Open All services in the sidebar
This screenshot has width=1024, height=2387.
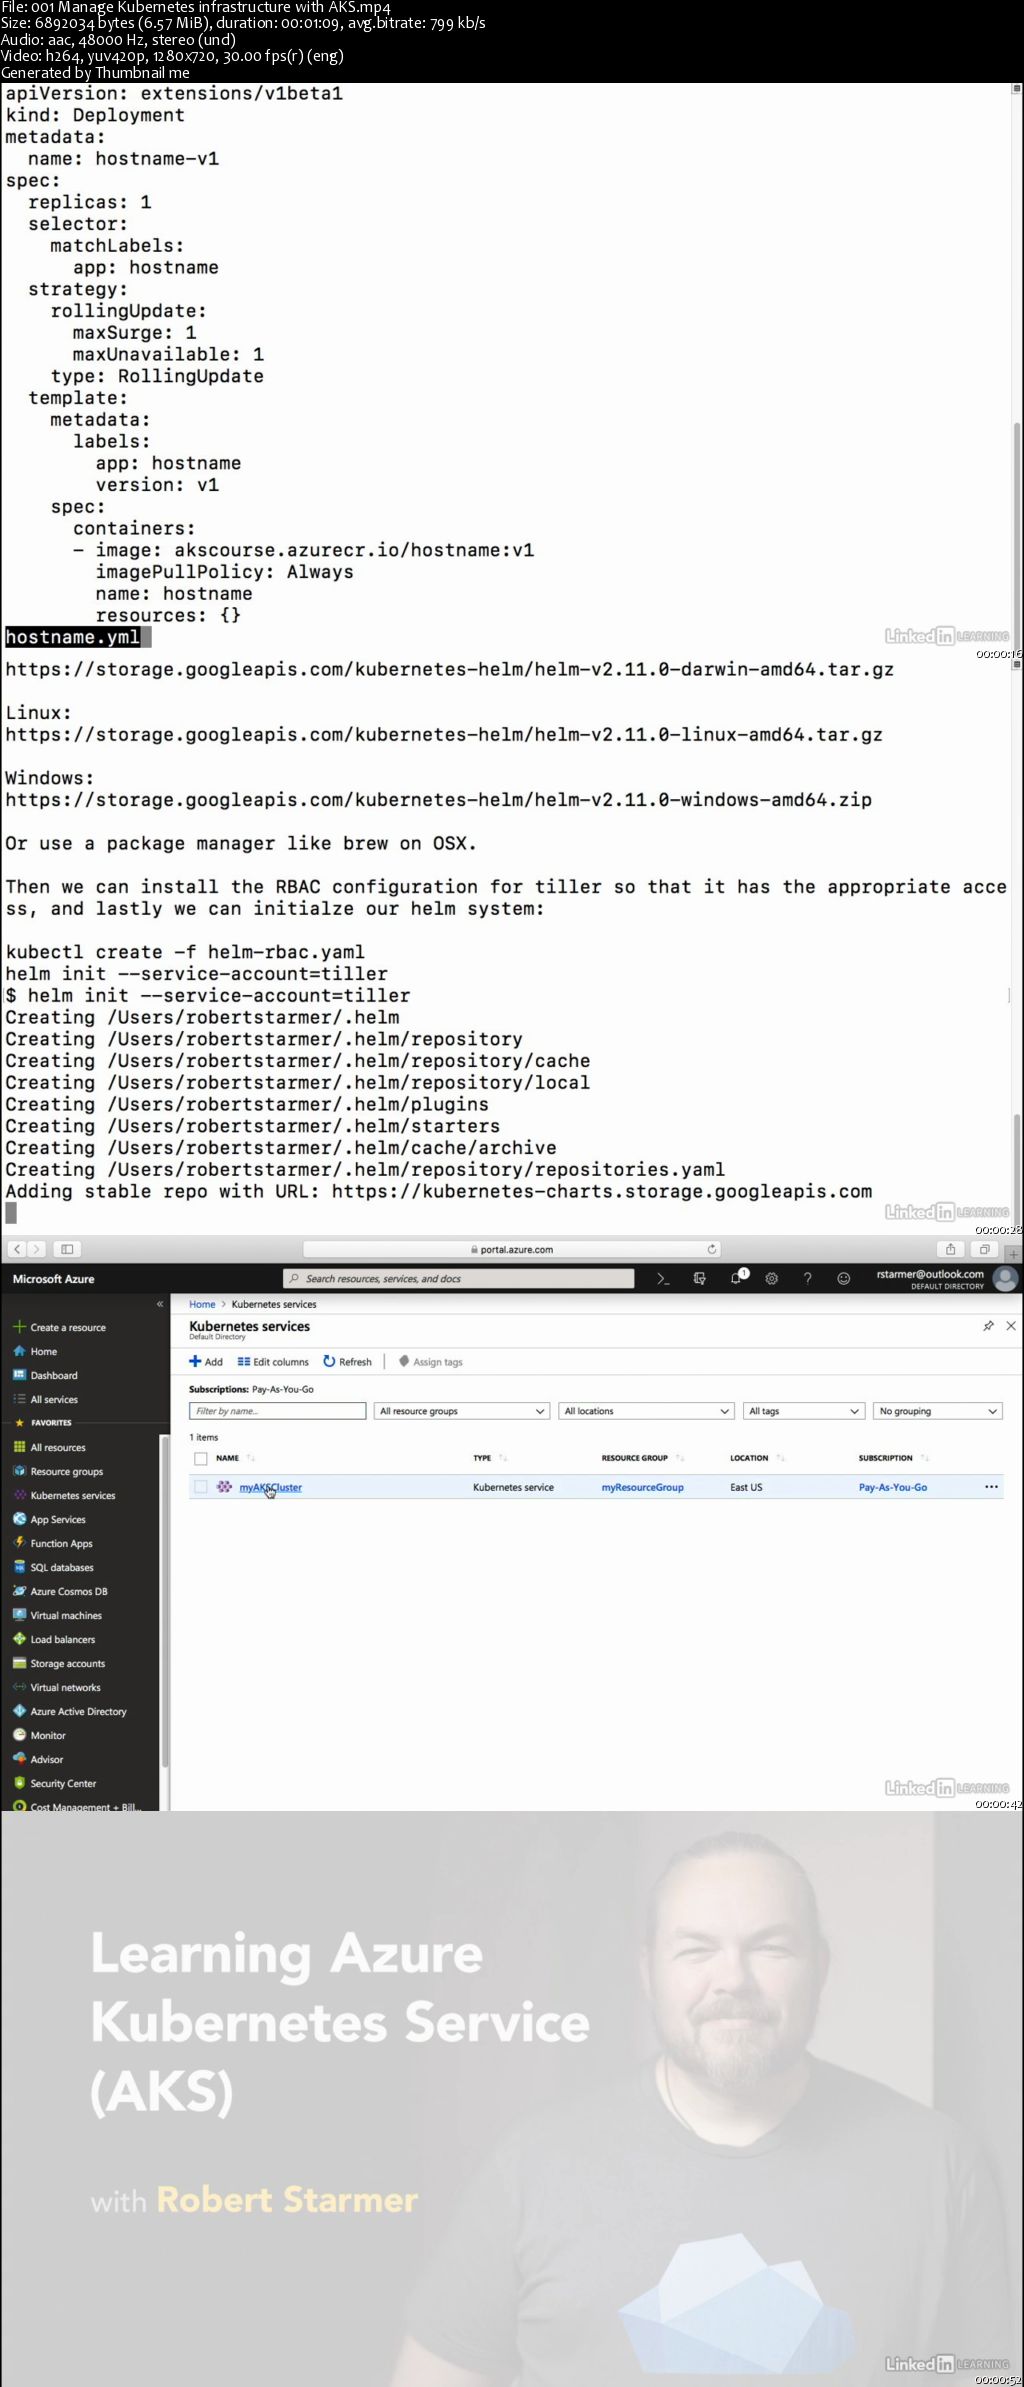point(54,1399)
